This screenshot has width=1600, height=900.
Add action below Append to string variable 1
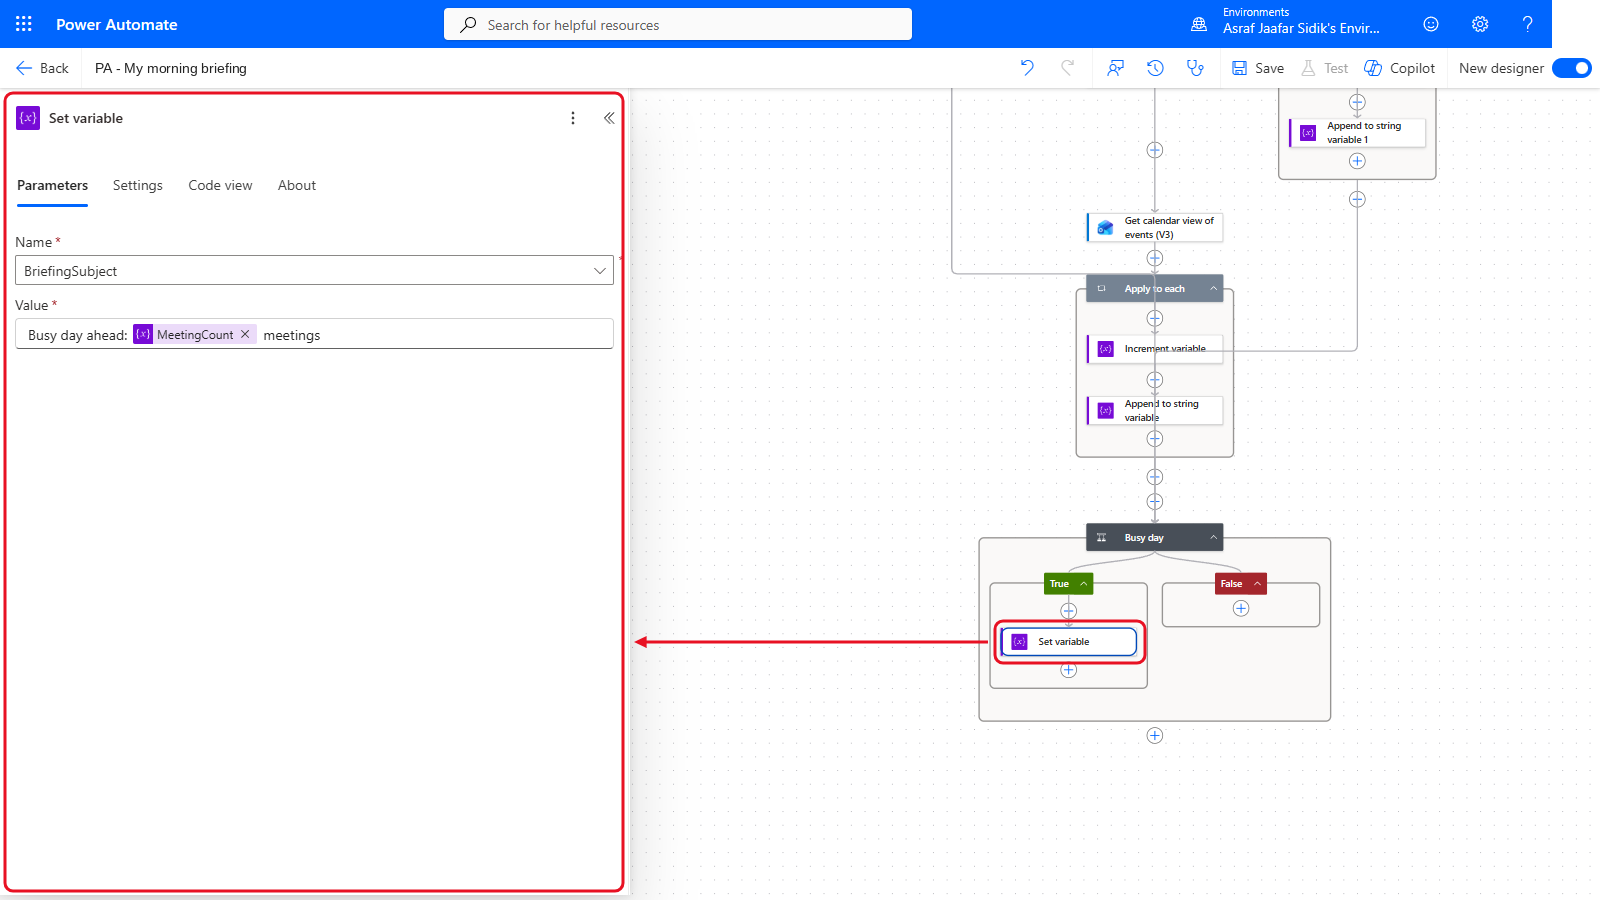pos(1357,161)
